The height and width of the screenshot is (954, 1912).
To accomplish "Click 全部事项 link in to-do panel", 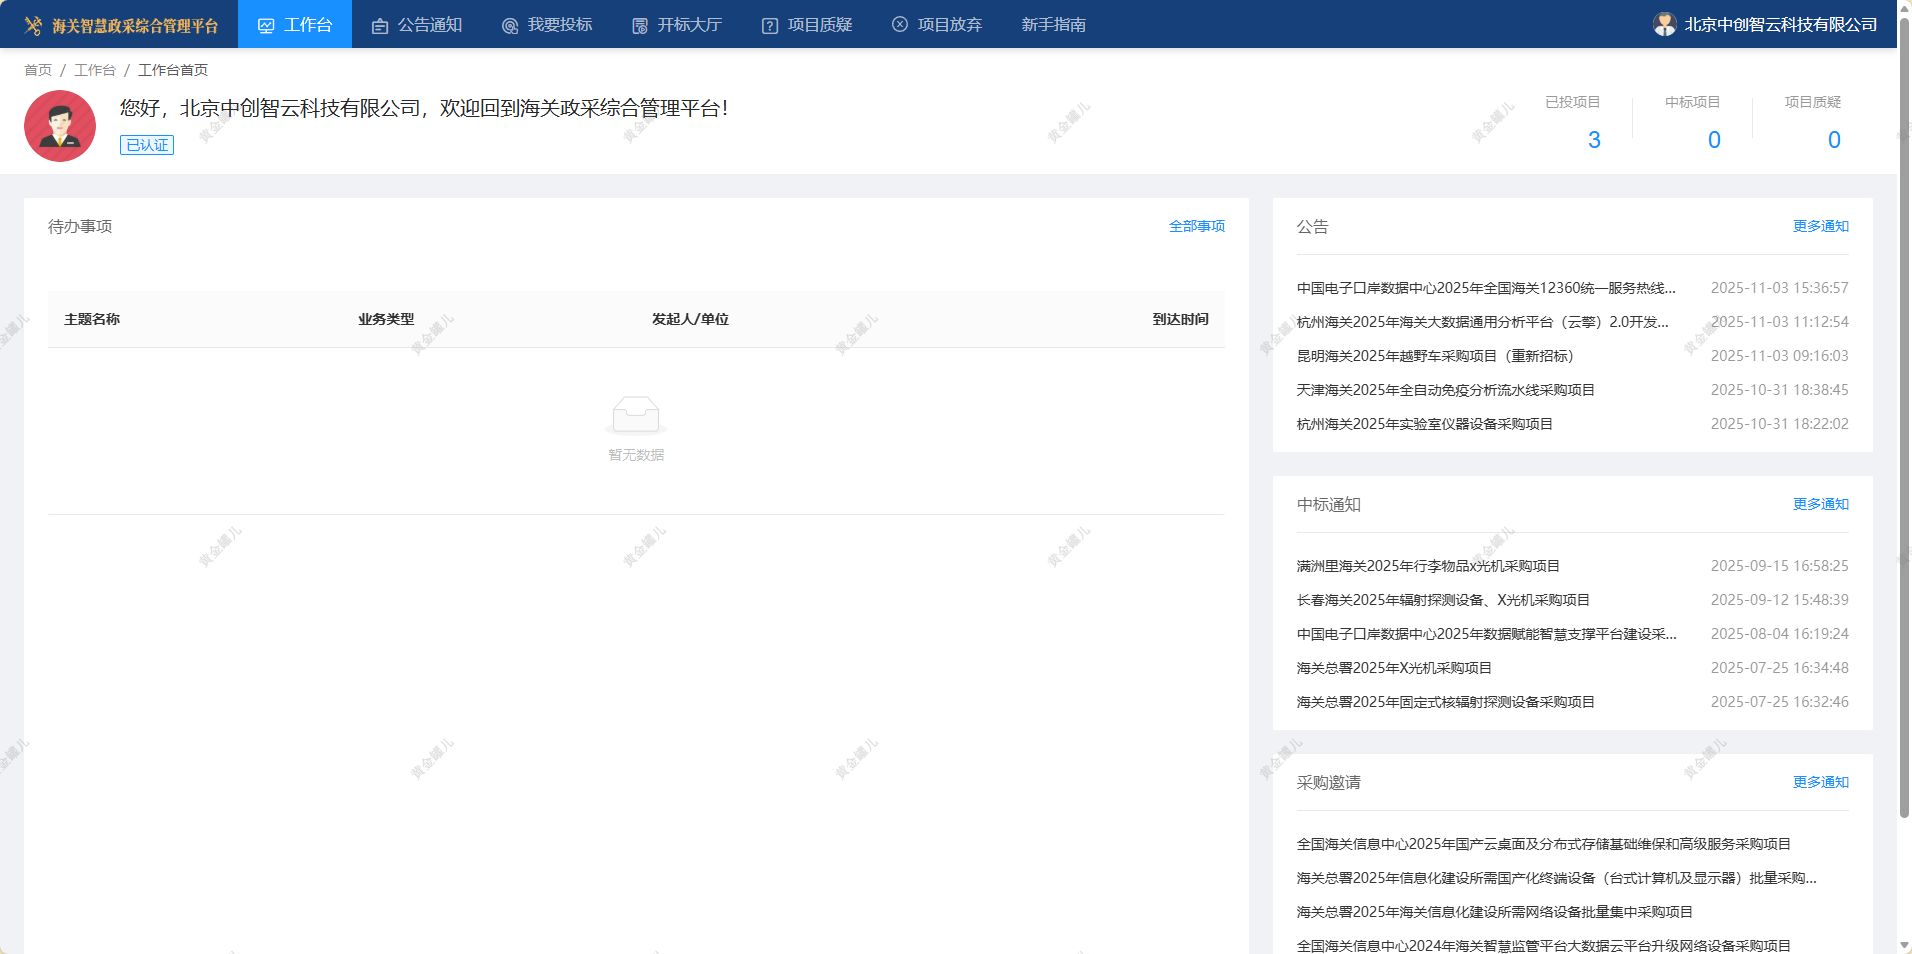I will point(1196,227).
